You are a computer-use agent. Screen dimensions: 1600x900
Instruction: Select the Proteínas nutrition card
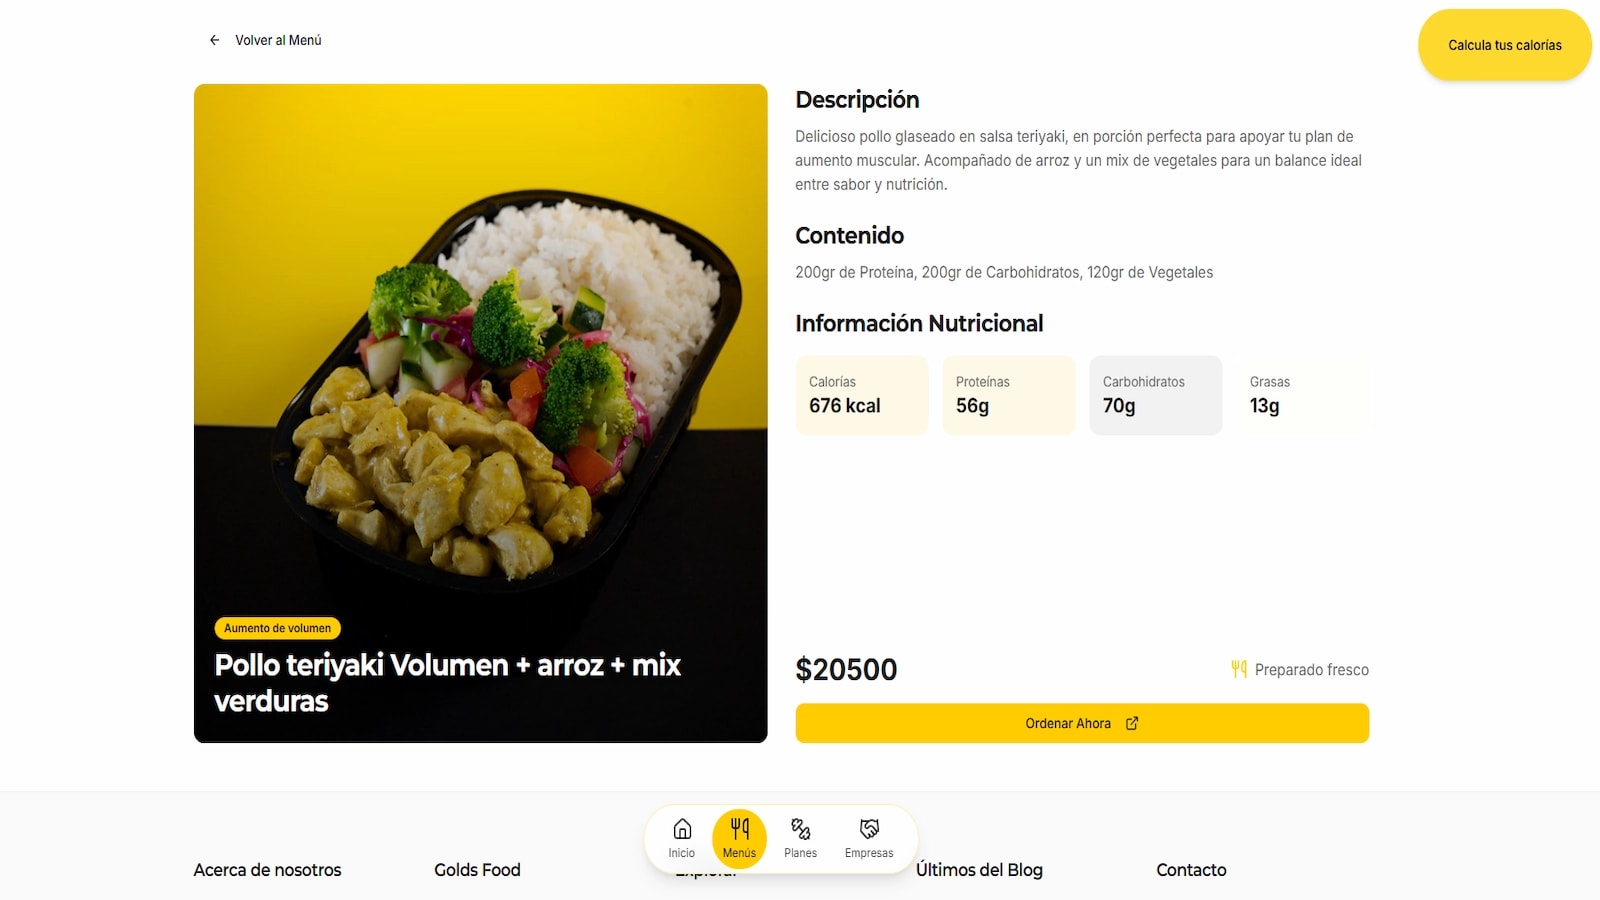tap(1008, 395)
